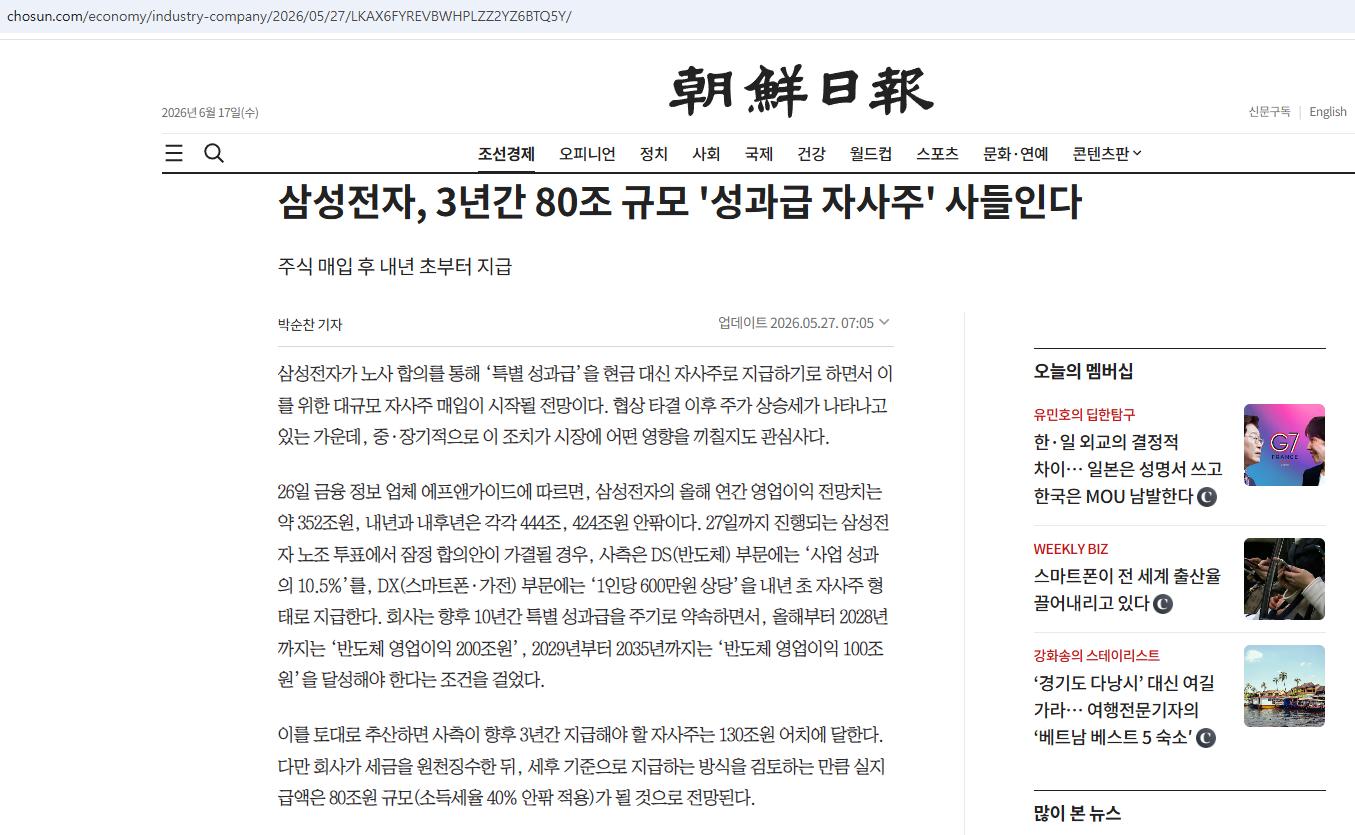
Task: Click the article headline '삼성전자, 3년간 80조 규모'
Action: [680, 203]
